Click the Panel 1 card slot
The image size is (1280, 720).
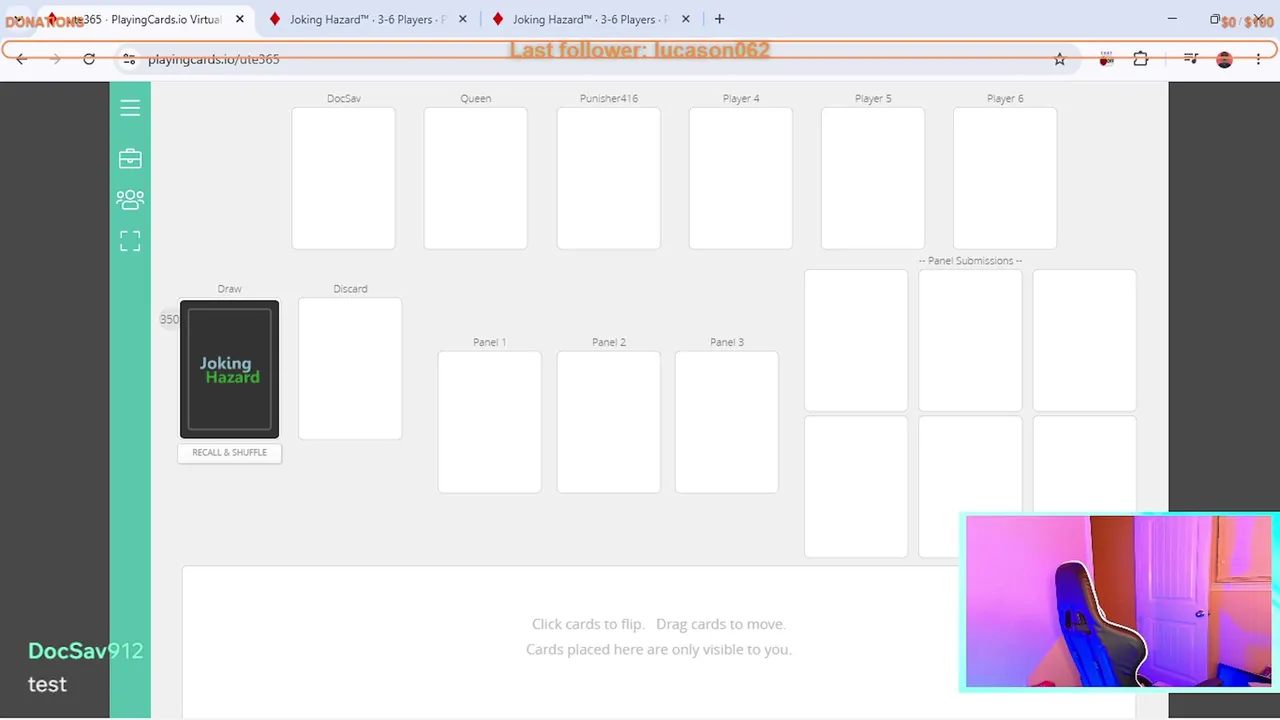pos(490,422)
